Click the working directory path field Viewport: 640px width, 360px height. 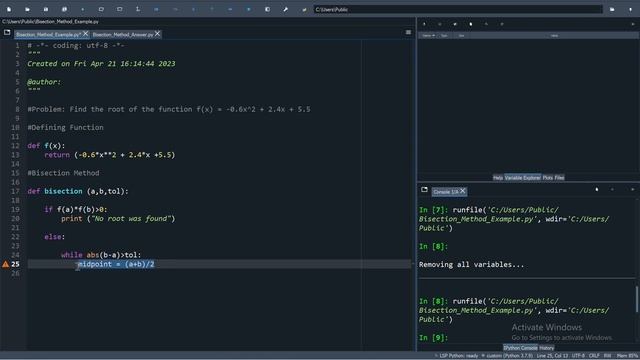click(x=458, y=9)
